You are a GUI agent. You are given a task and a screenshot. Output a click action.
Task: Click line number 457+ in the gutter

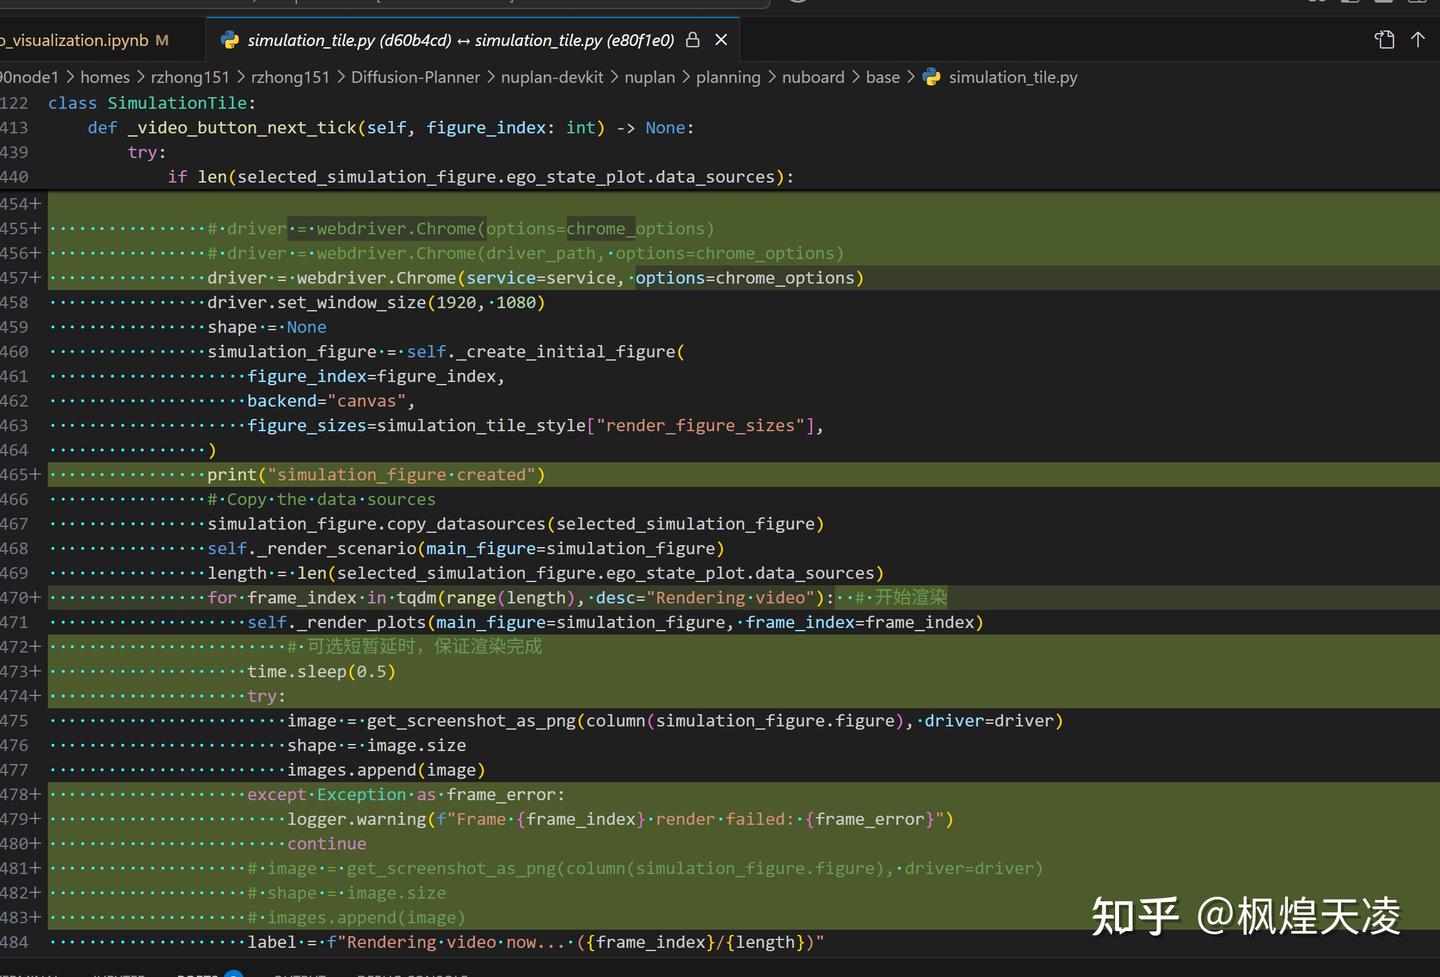tap(20, 278)
